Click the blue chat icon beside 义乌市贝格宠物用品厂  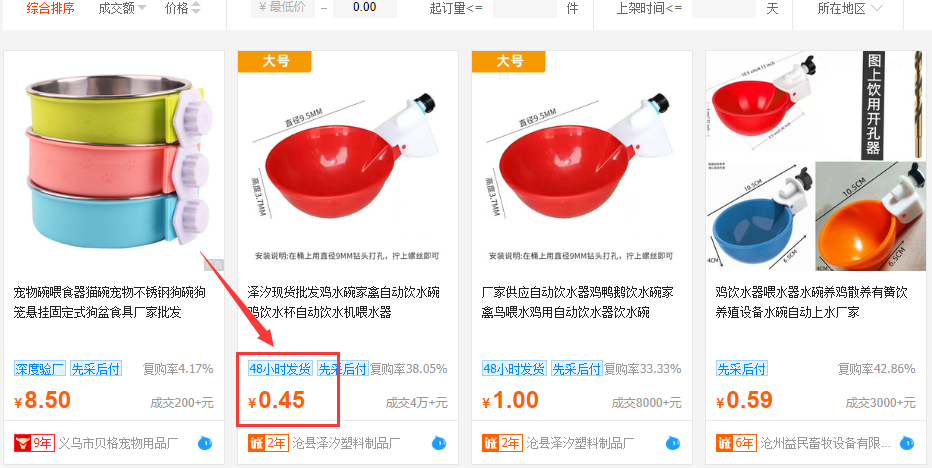[x=204, y=443]
